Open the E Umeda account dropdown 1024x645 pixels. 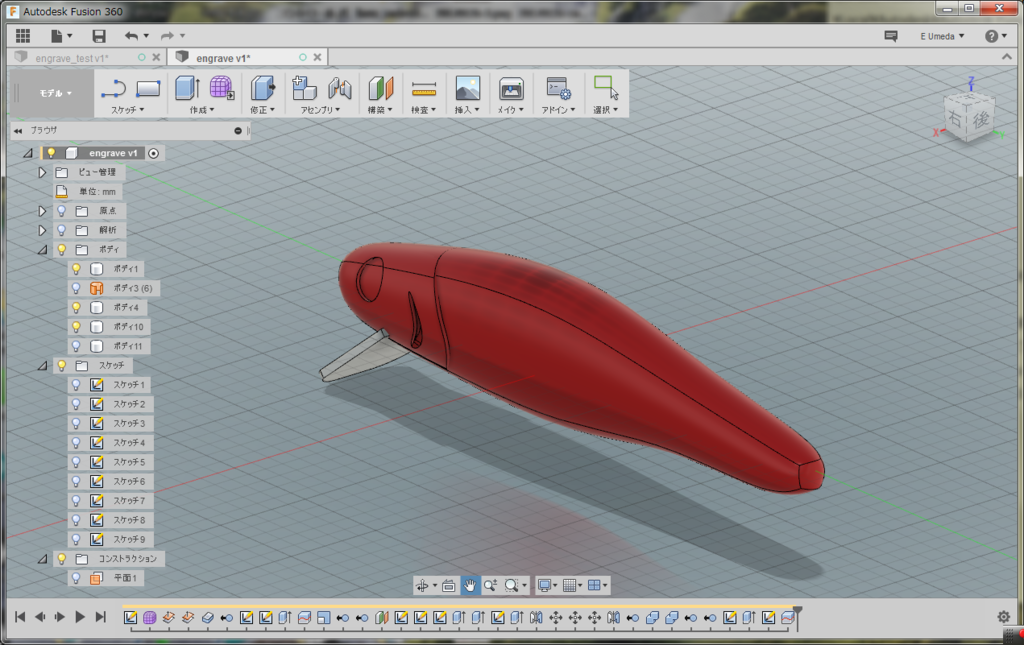[x=942, y=37]
